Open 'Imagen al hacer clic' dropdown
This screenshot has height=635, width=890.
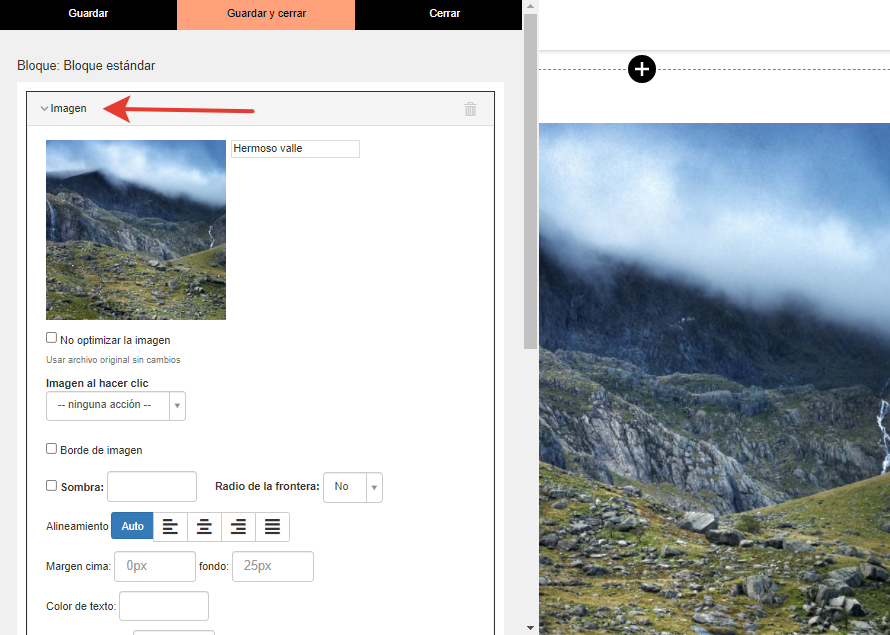116,406
